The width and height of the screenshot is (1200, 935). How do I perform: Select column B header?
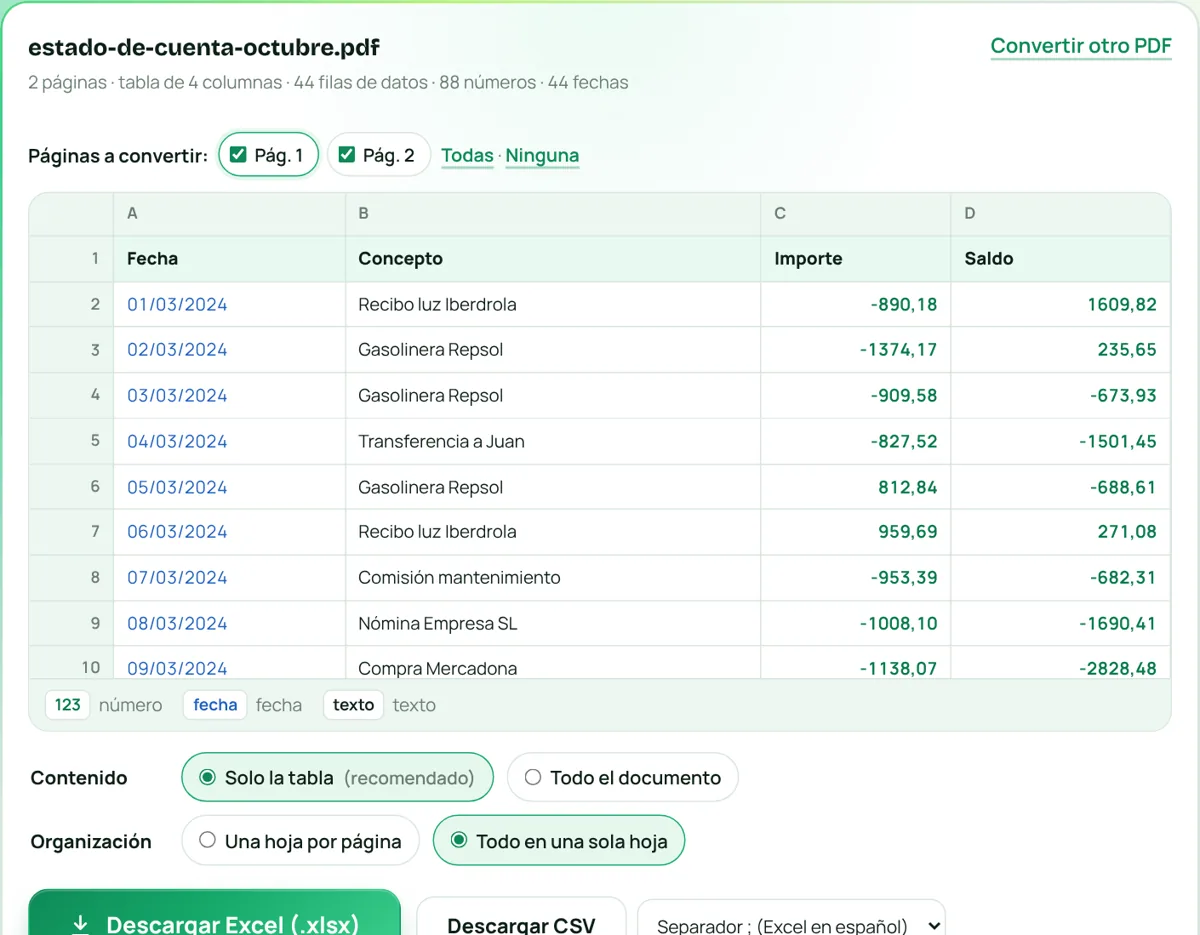click(553, 213)
